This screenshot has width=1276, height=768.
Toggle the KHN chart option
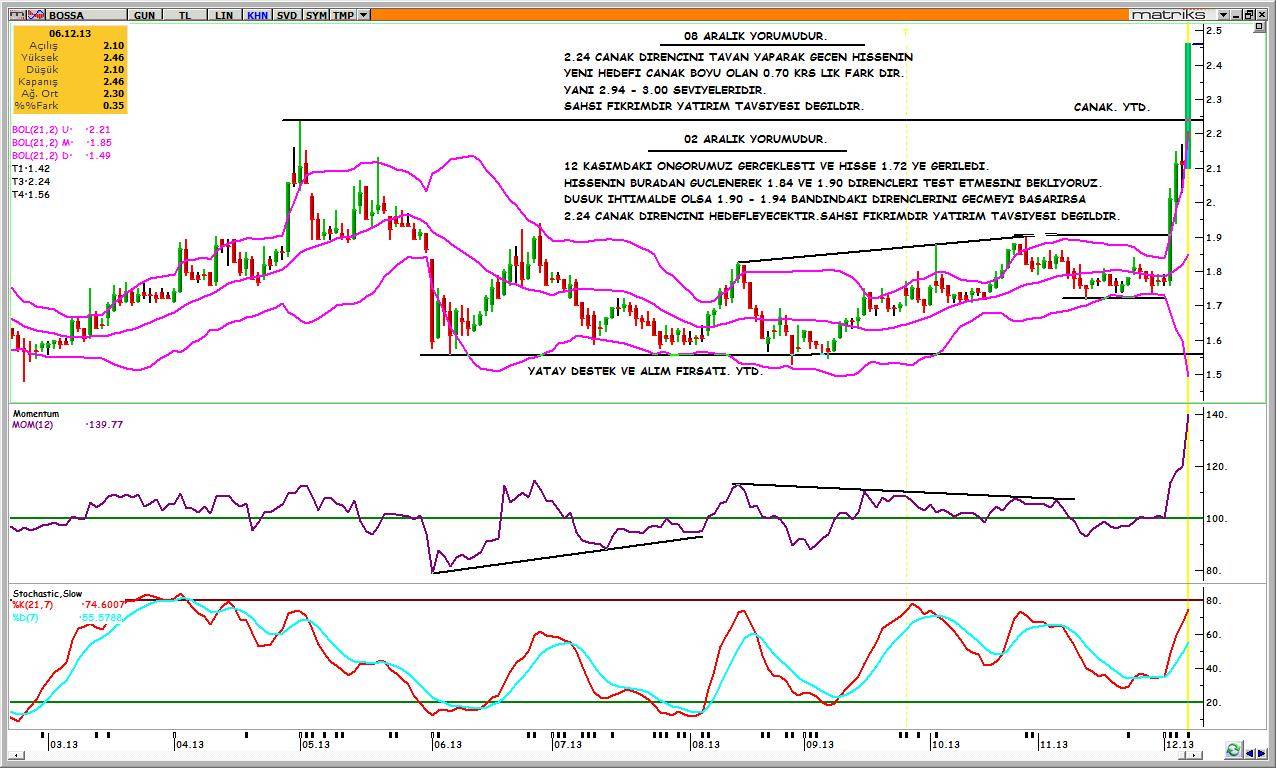(x=258, y=15)
